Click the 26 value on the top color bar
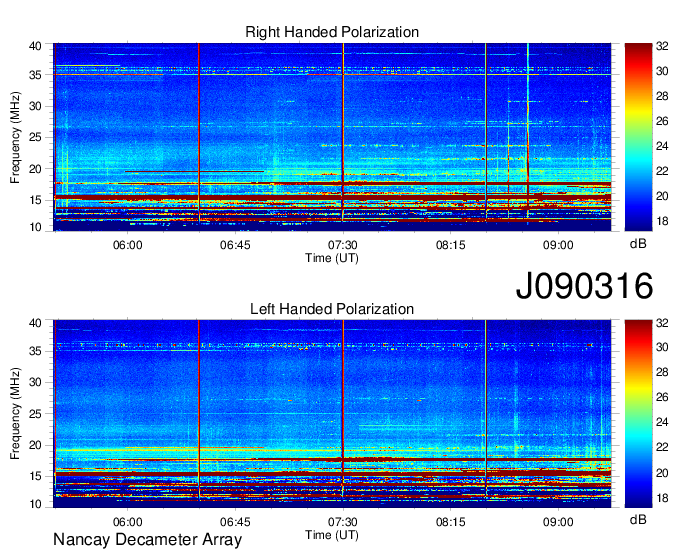 (662, 121)
